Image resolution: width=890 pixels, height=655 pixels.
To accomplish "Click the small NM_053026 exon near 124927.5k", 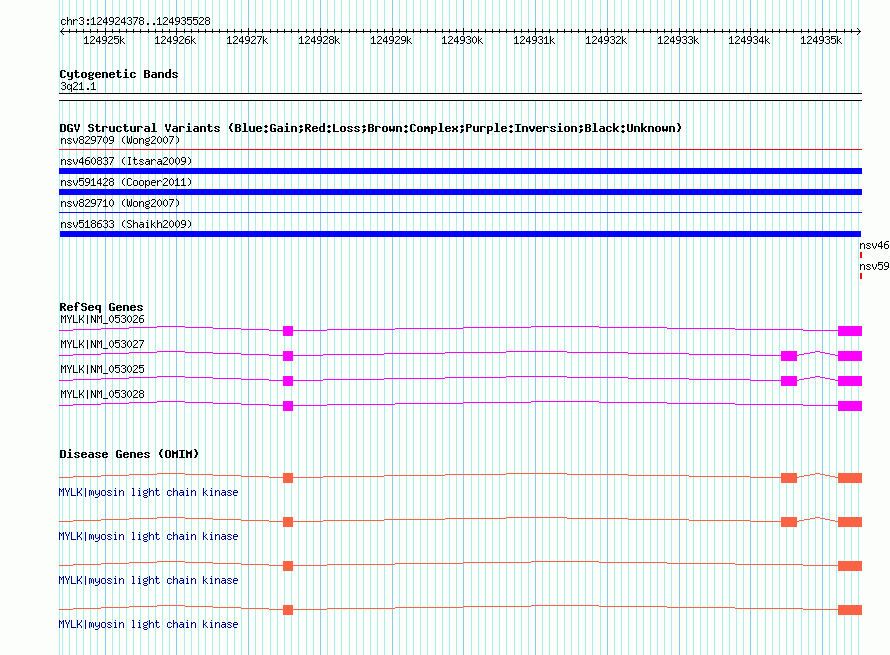I will click(x=288, y=331).
